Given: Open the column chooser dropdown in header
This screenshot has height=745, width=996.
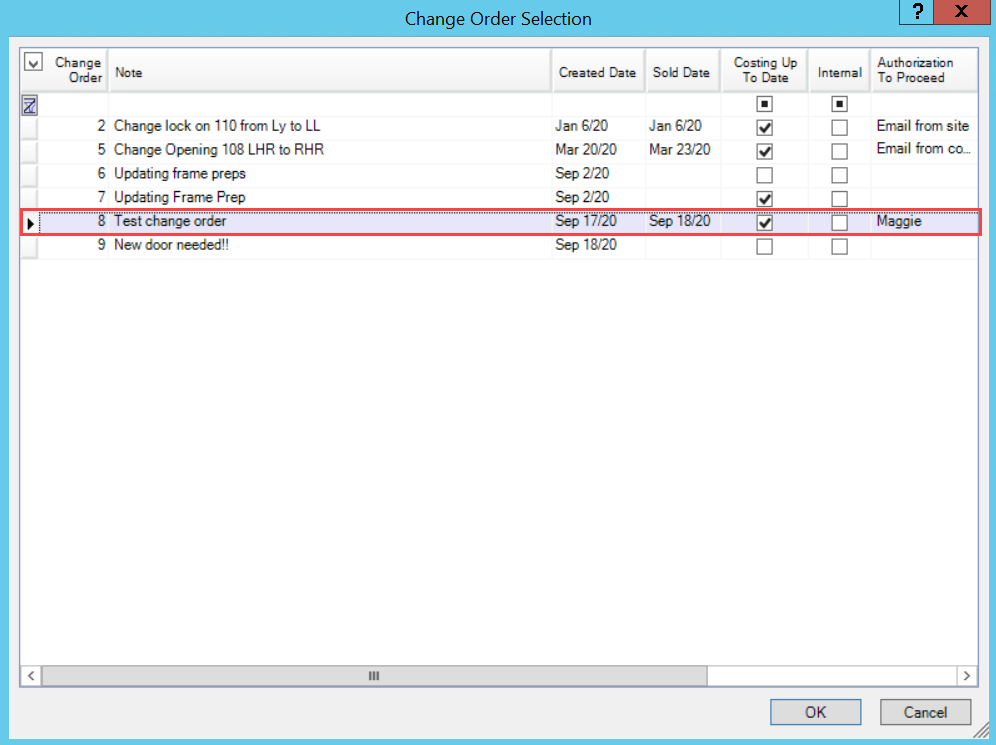Looking at the screenshot, I should (x=32, y=62).
